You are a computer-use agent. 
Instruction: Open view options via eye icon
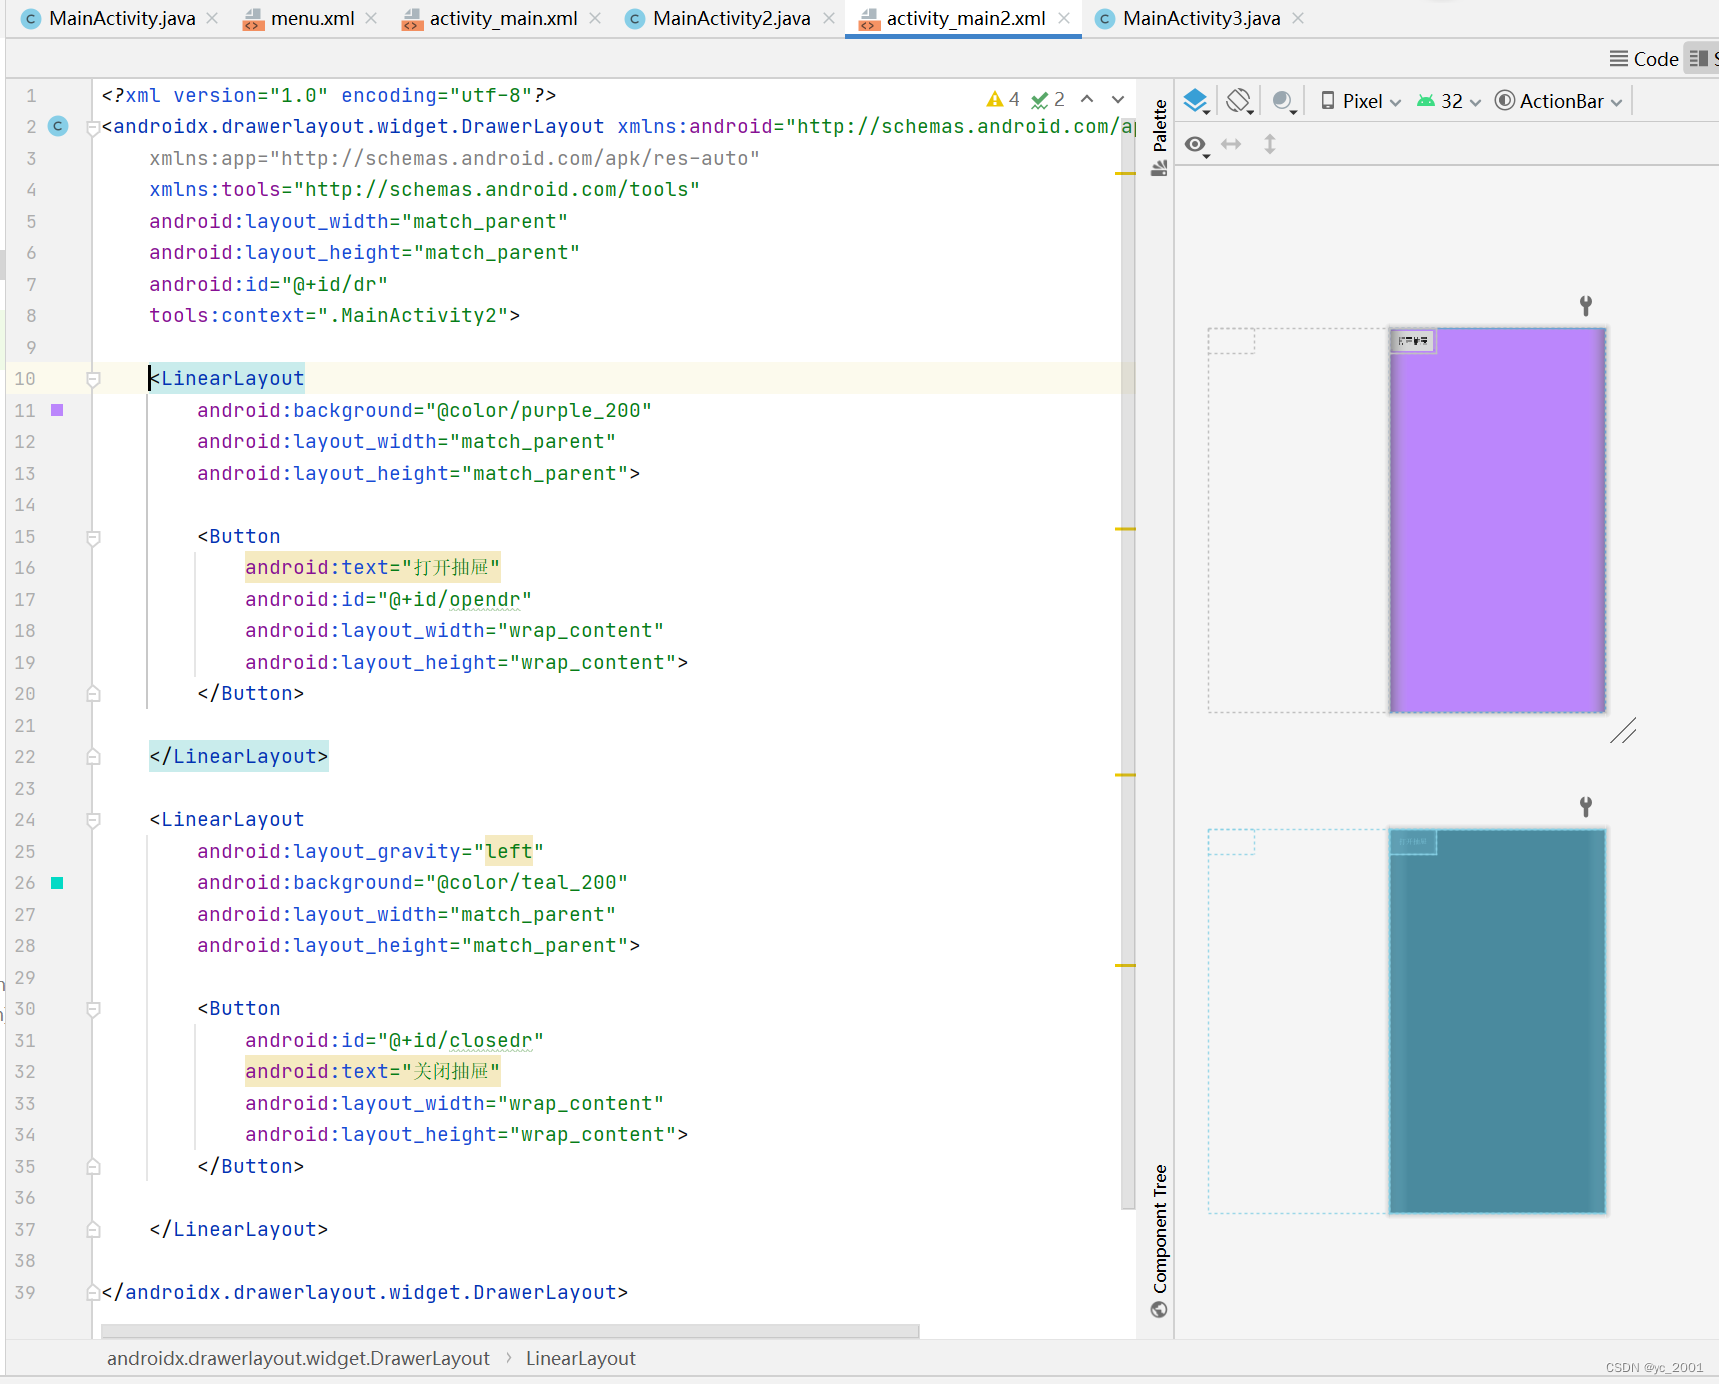point(1195,144)
